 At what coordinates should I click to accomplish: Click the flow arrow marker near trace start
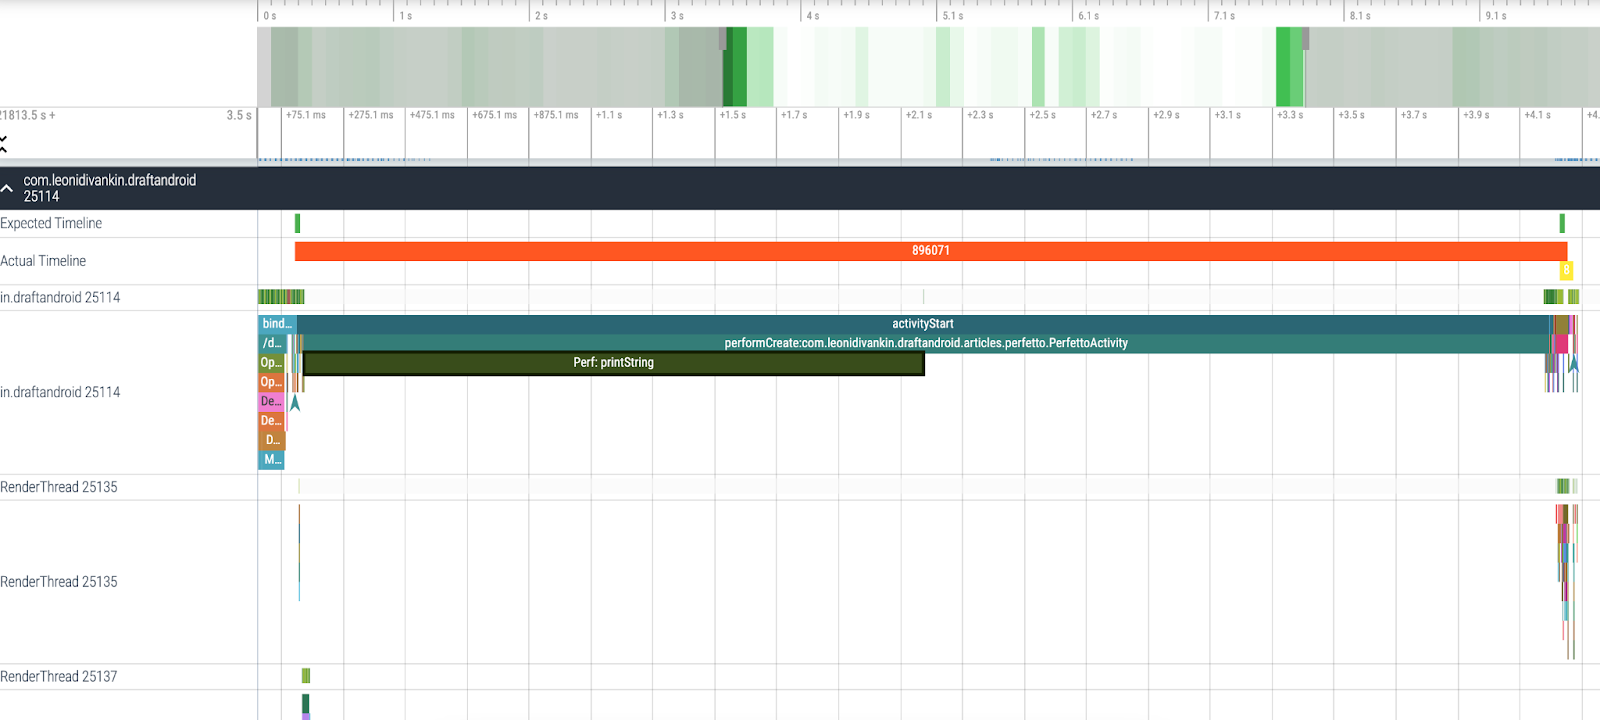295,402
